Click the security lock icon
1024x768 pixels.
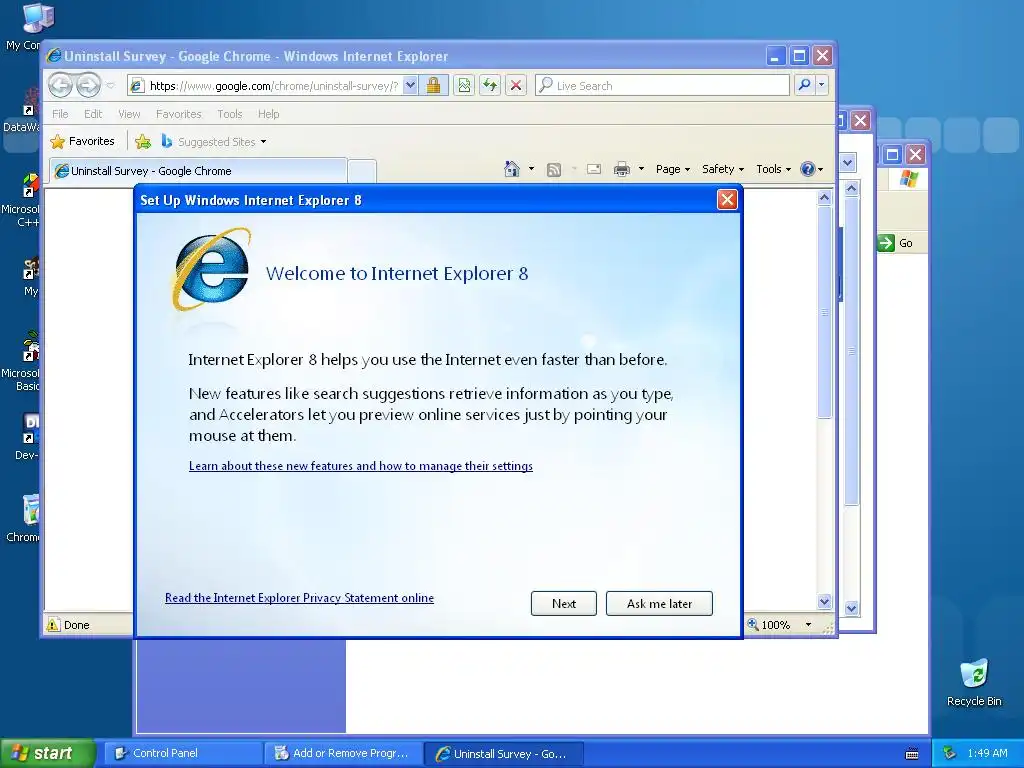point(434,86)
